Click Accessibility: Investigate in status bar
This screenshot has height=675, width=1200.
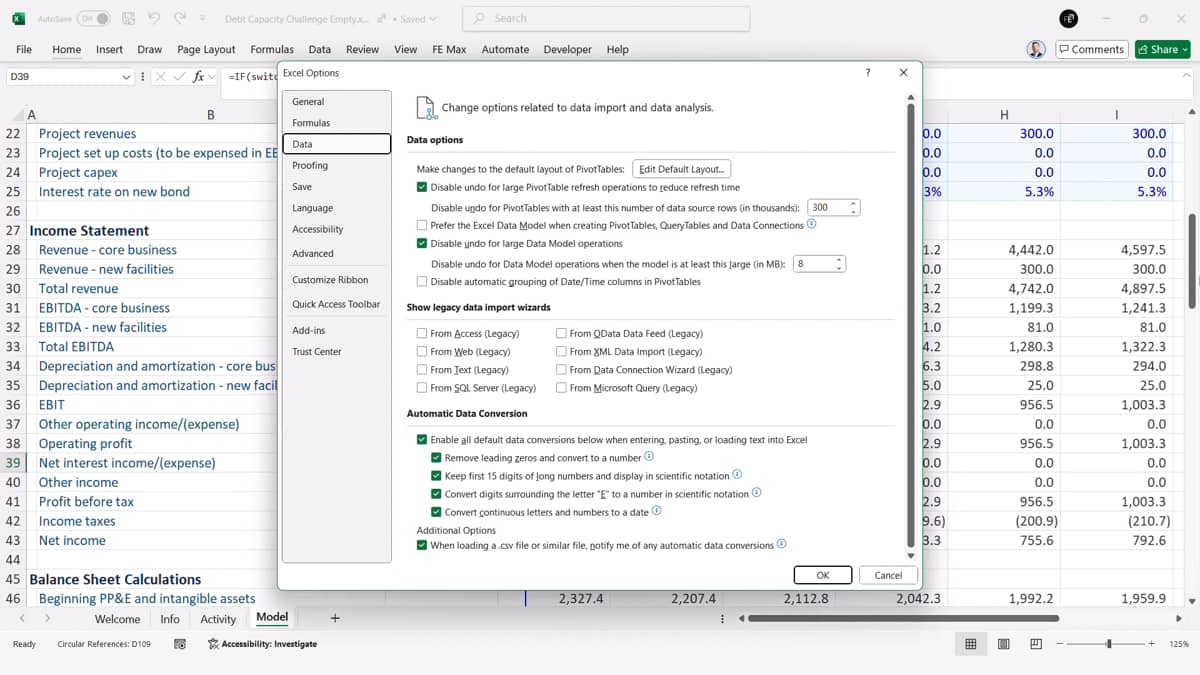click(262, 644)
